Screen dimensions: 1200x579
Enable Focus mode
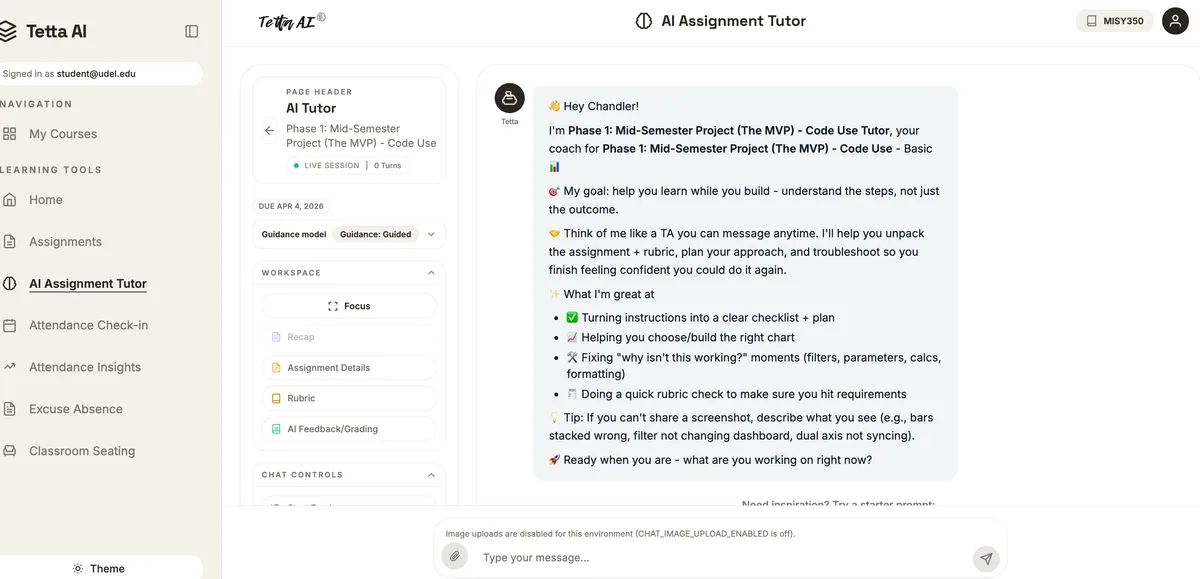click(x=349, y=306)
